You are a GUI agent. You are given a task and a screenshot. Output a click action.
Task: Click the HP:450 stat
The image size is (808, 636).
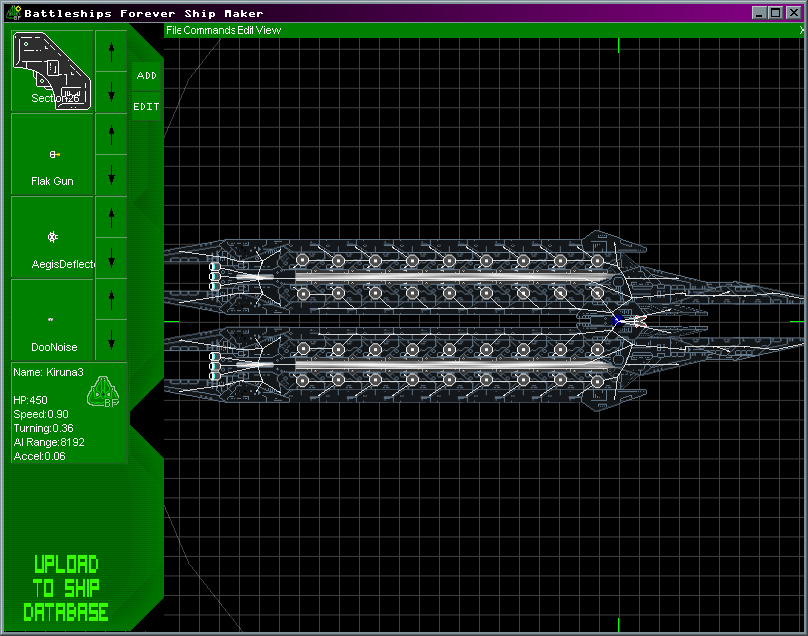click(30, 400)
